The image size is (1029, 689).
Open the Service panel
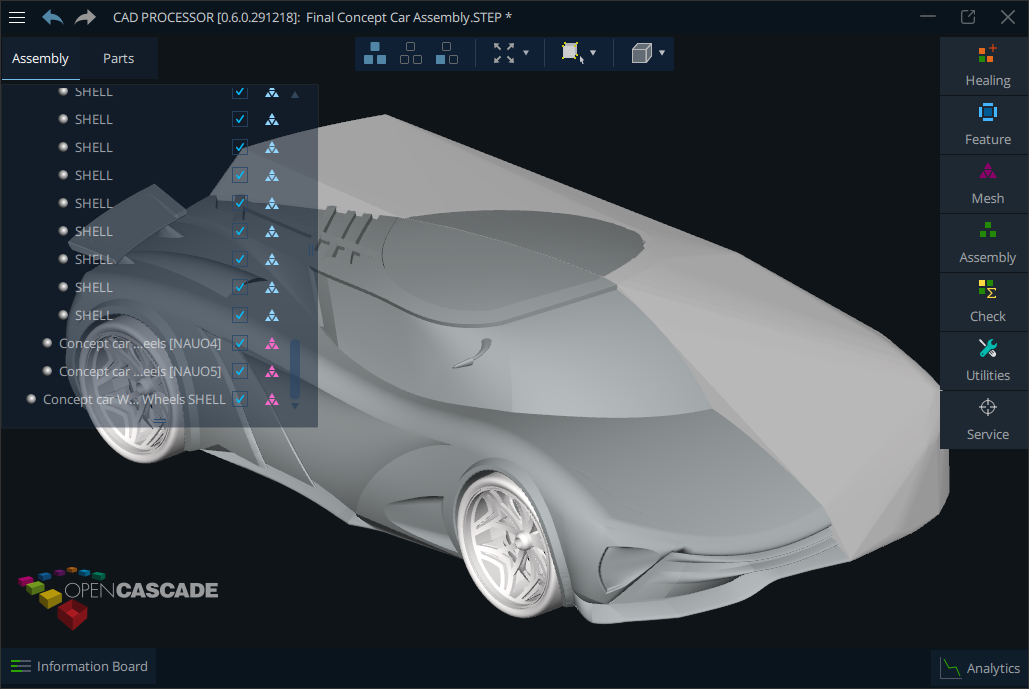[987, 420]
